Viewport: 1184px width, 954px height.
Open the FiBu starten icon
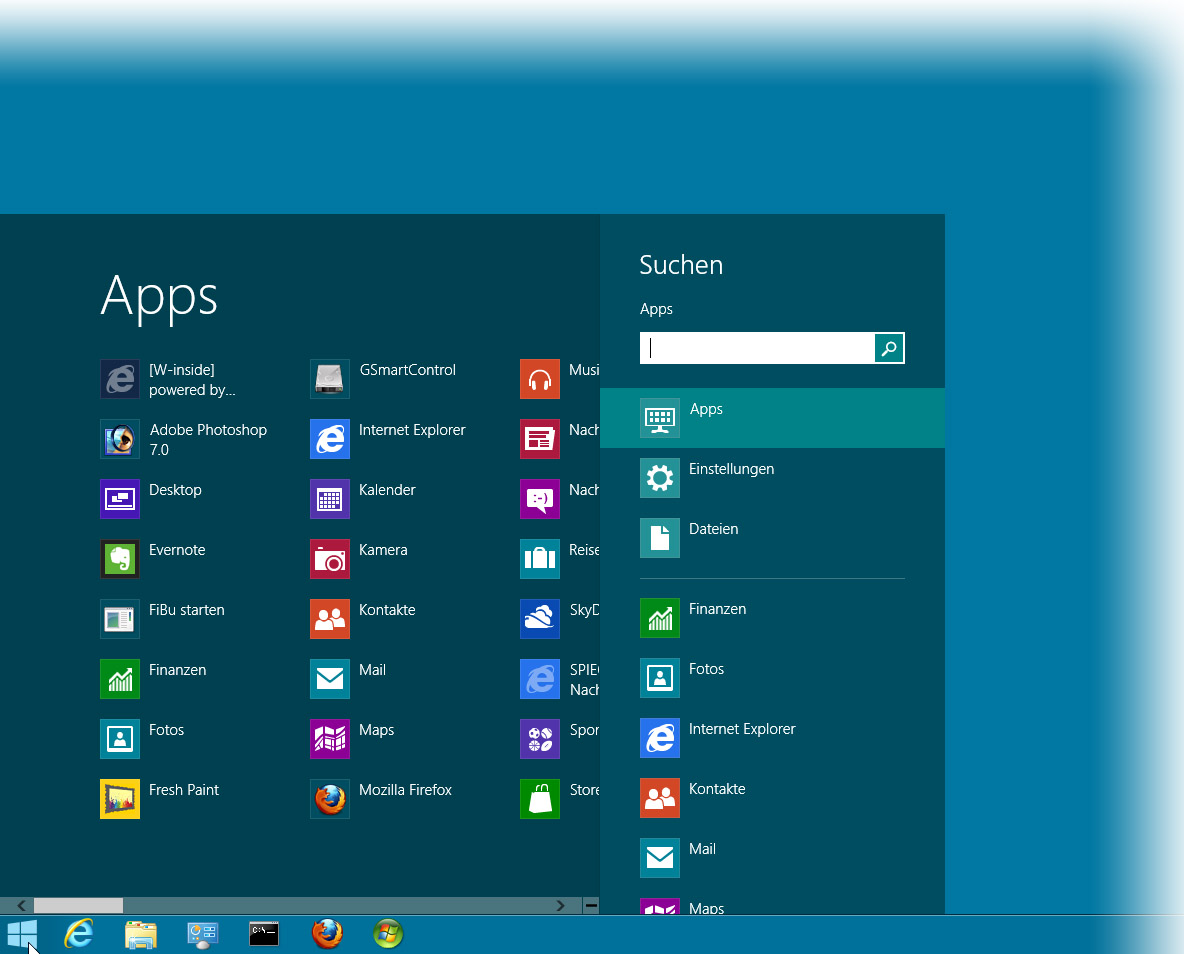120,619
